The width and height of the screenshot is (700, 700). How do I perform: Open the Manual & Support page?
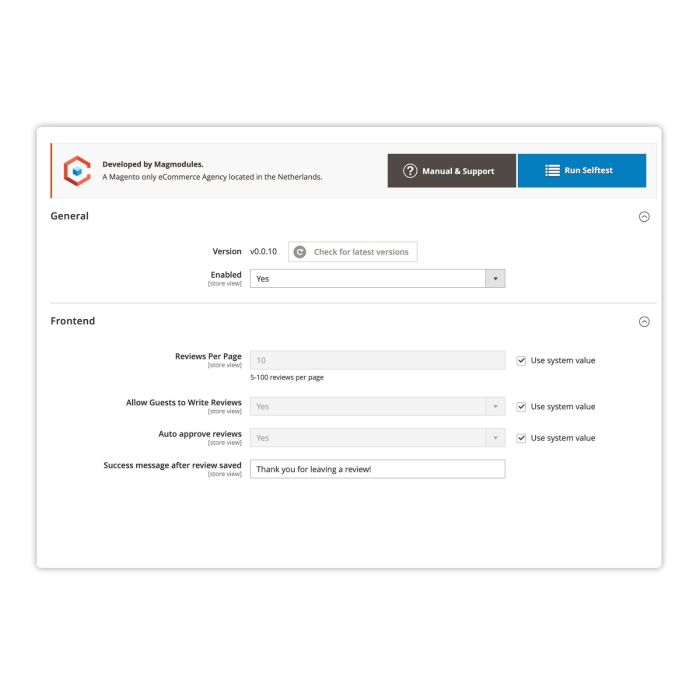pos(451,171)
